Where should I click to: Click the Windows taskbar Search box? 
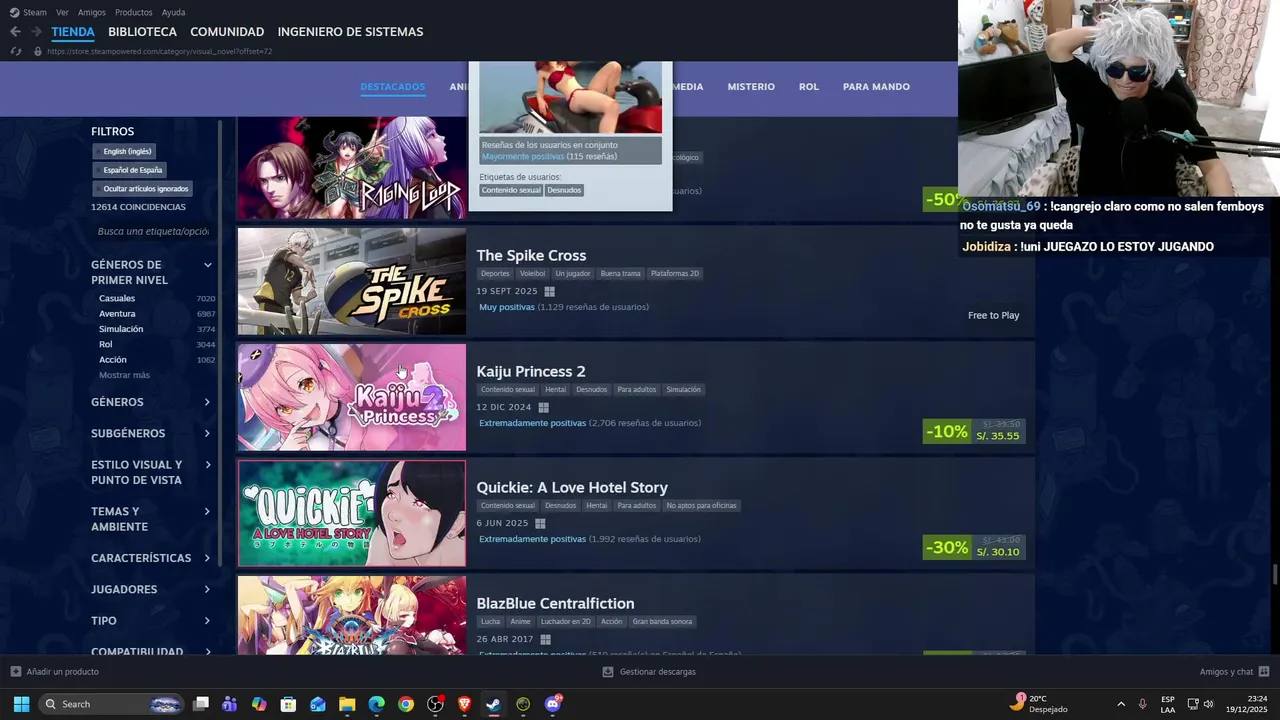click(x=112, y=704)
